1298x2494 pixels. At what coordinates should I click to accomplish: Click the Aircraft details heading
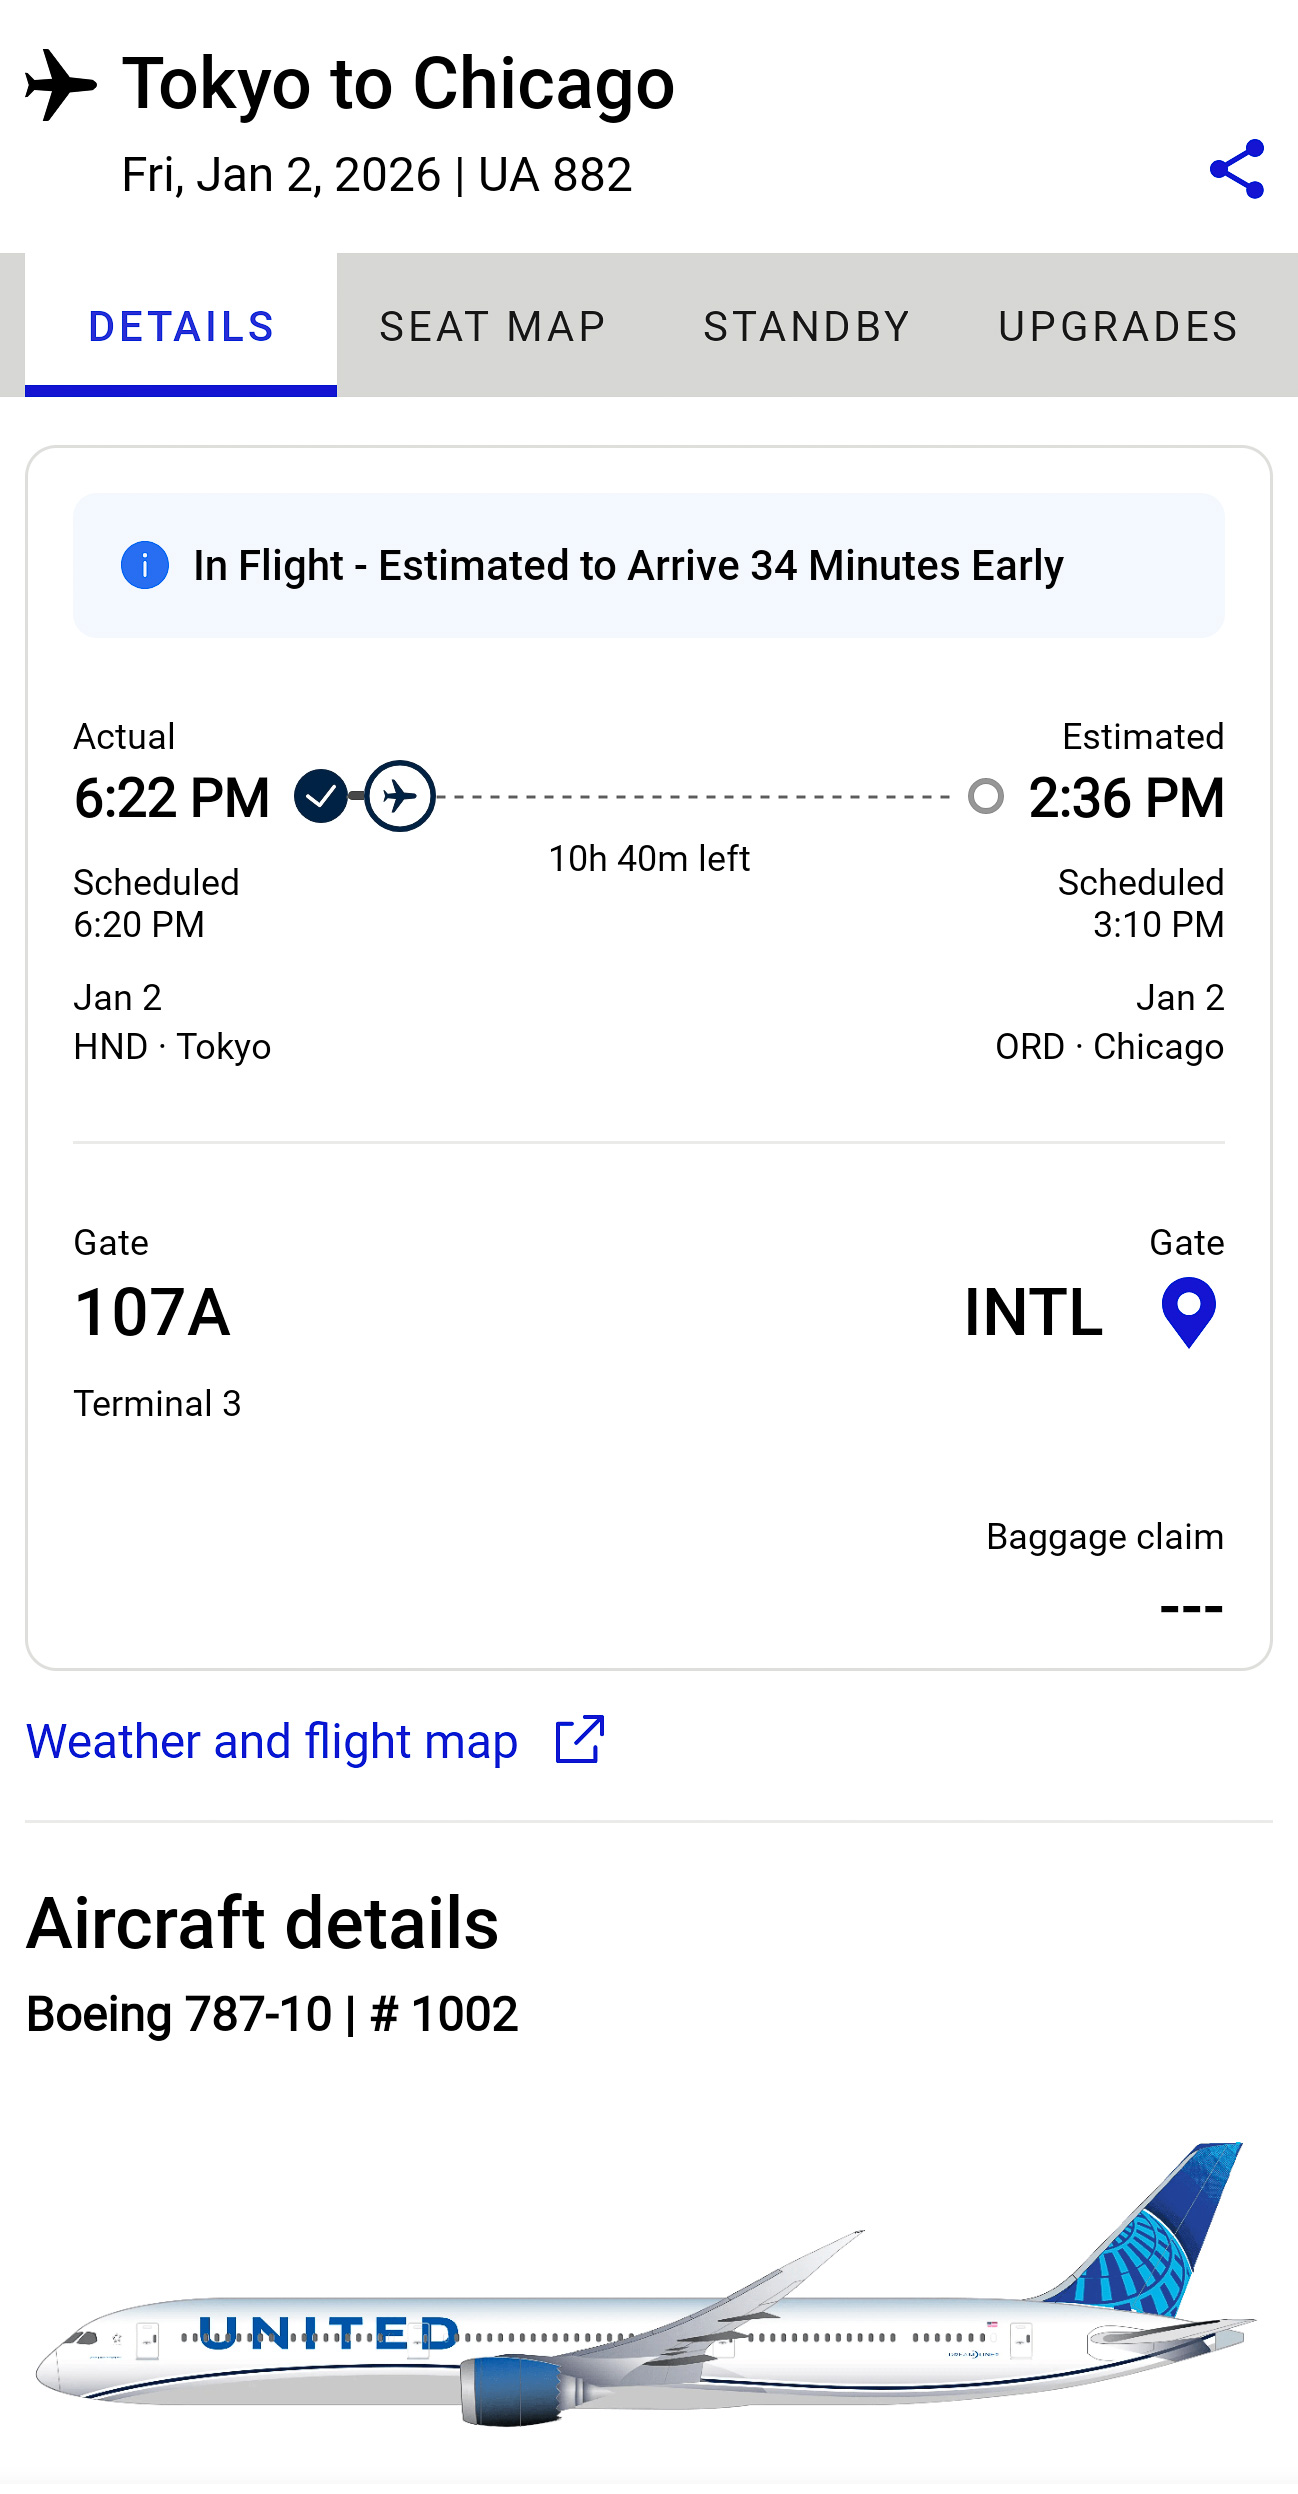tap(262, 1924)
